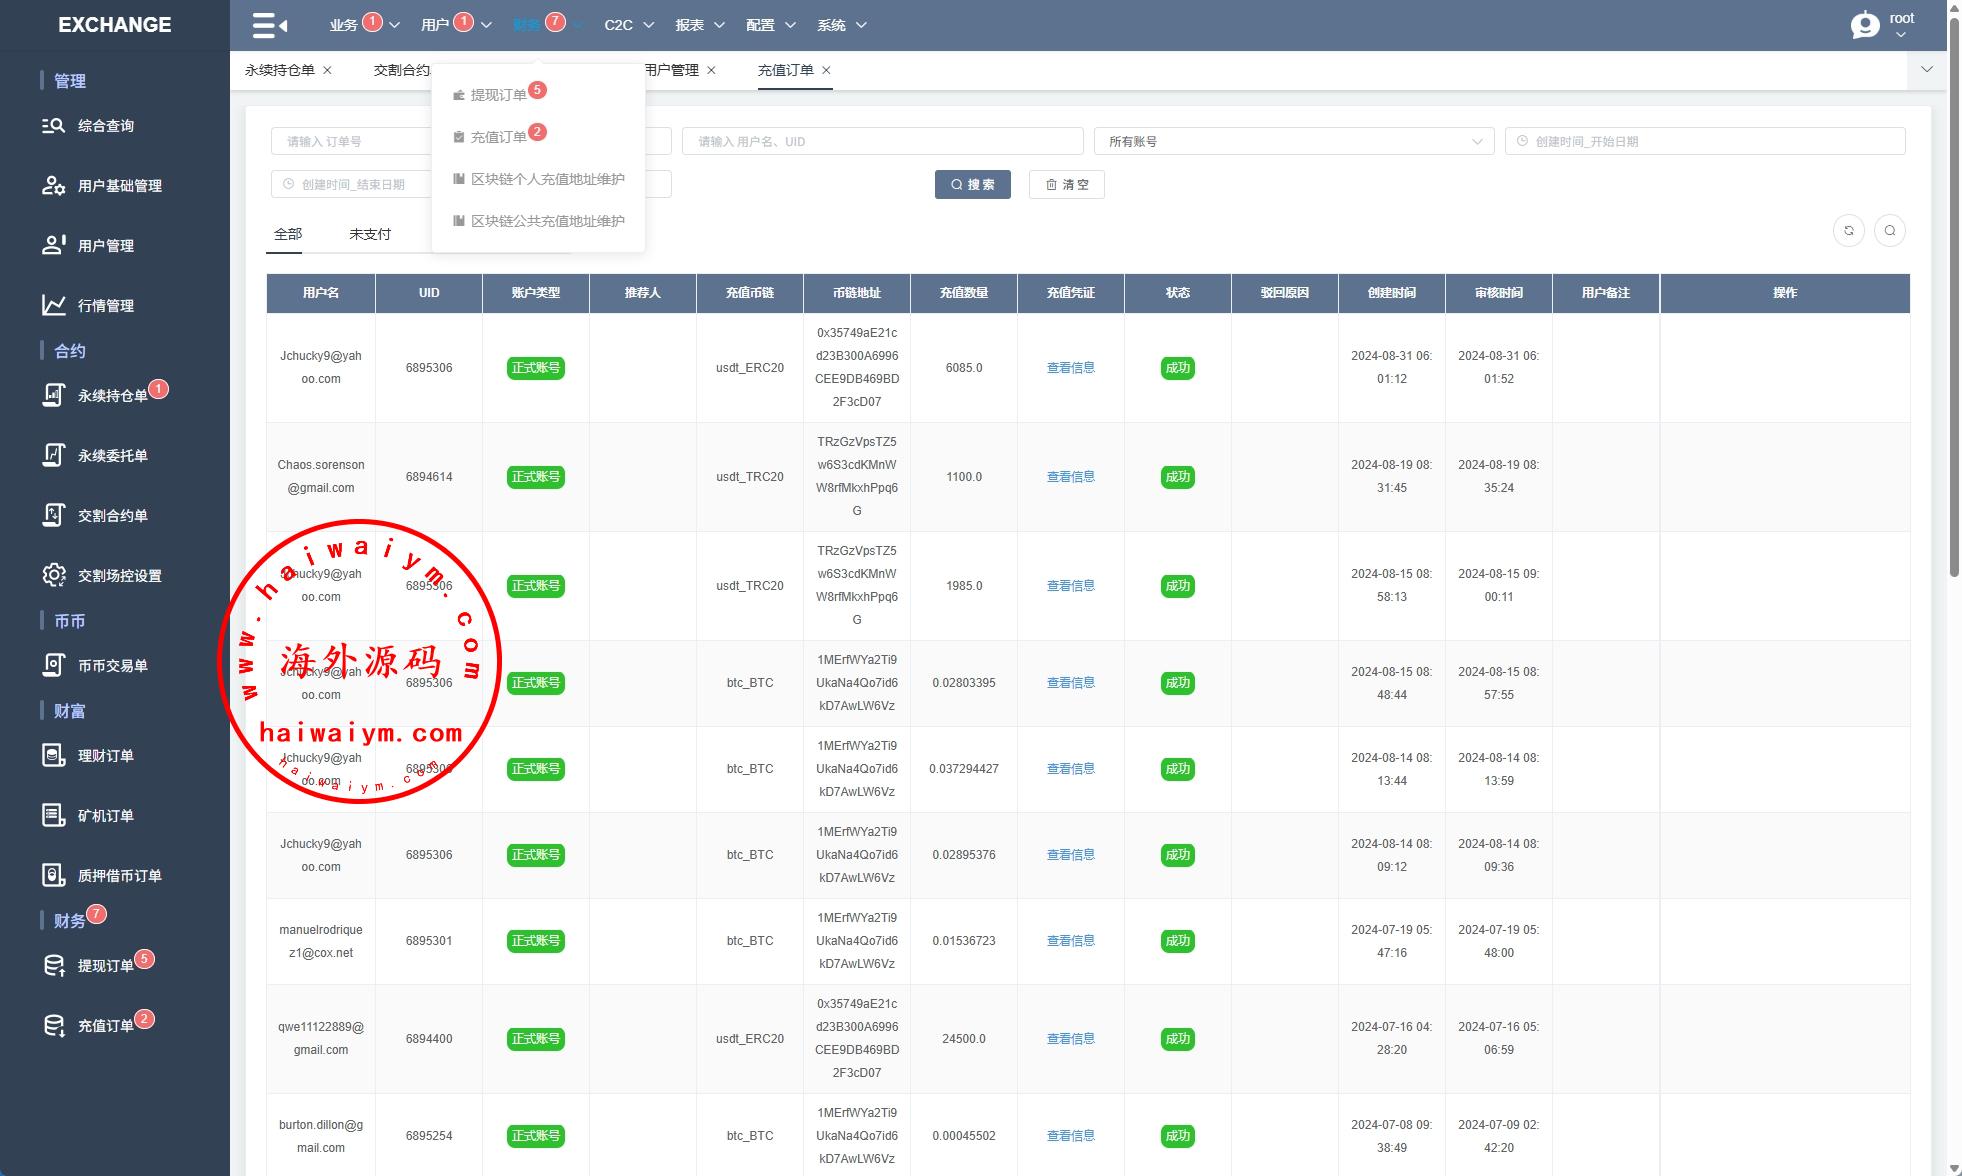1962x1176 pixels.
Task: Collapse the sidebar using the hamburger icon
Action: [269, 25]
